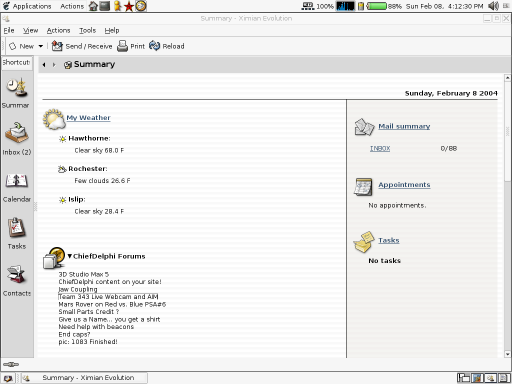Click the show desktop panel icon
The width and height of the screenshot is (512, 384).
coord(8,378)
